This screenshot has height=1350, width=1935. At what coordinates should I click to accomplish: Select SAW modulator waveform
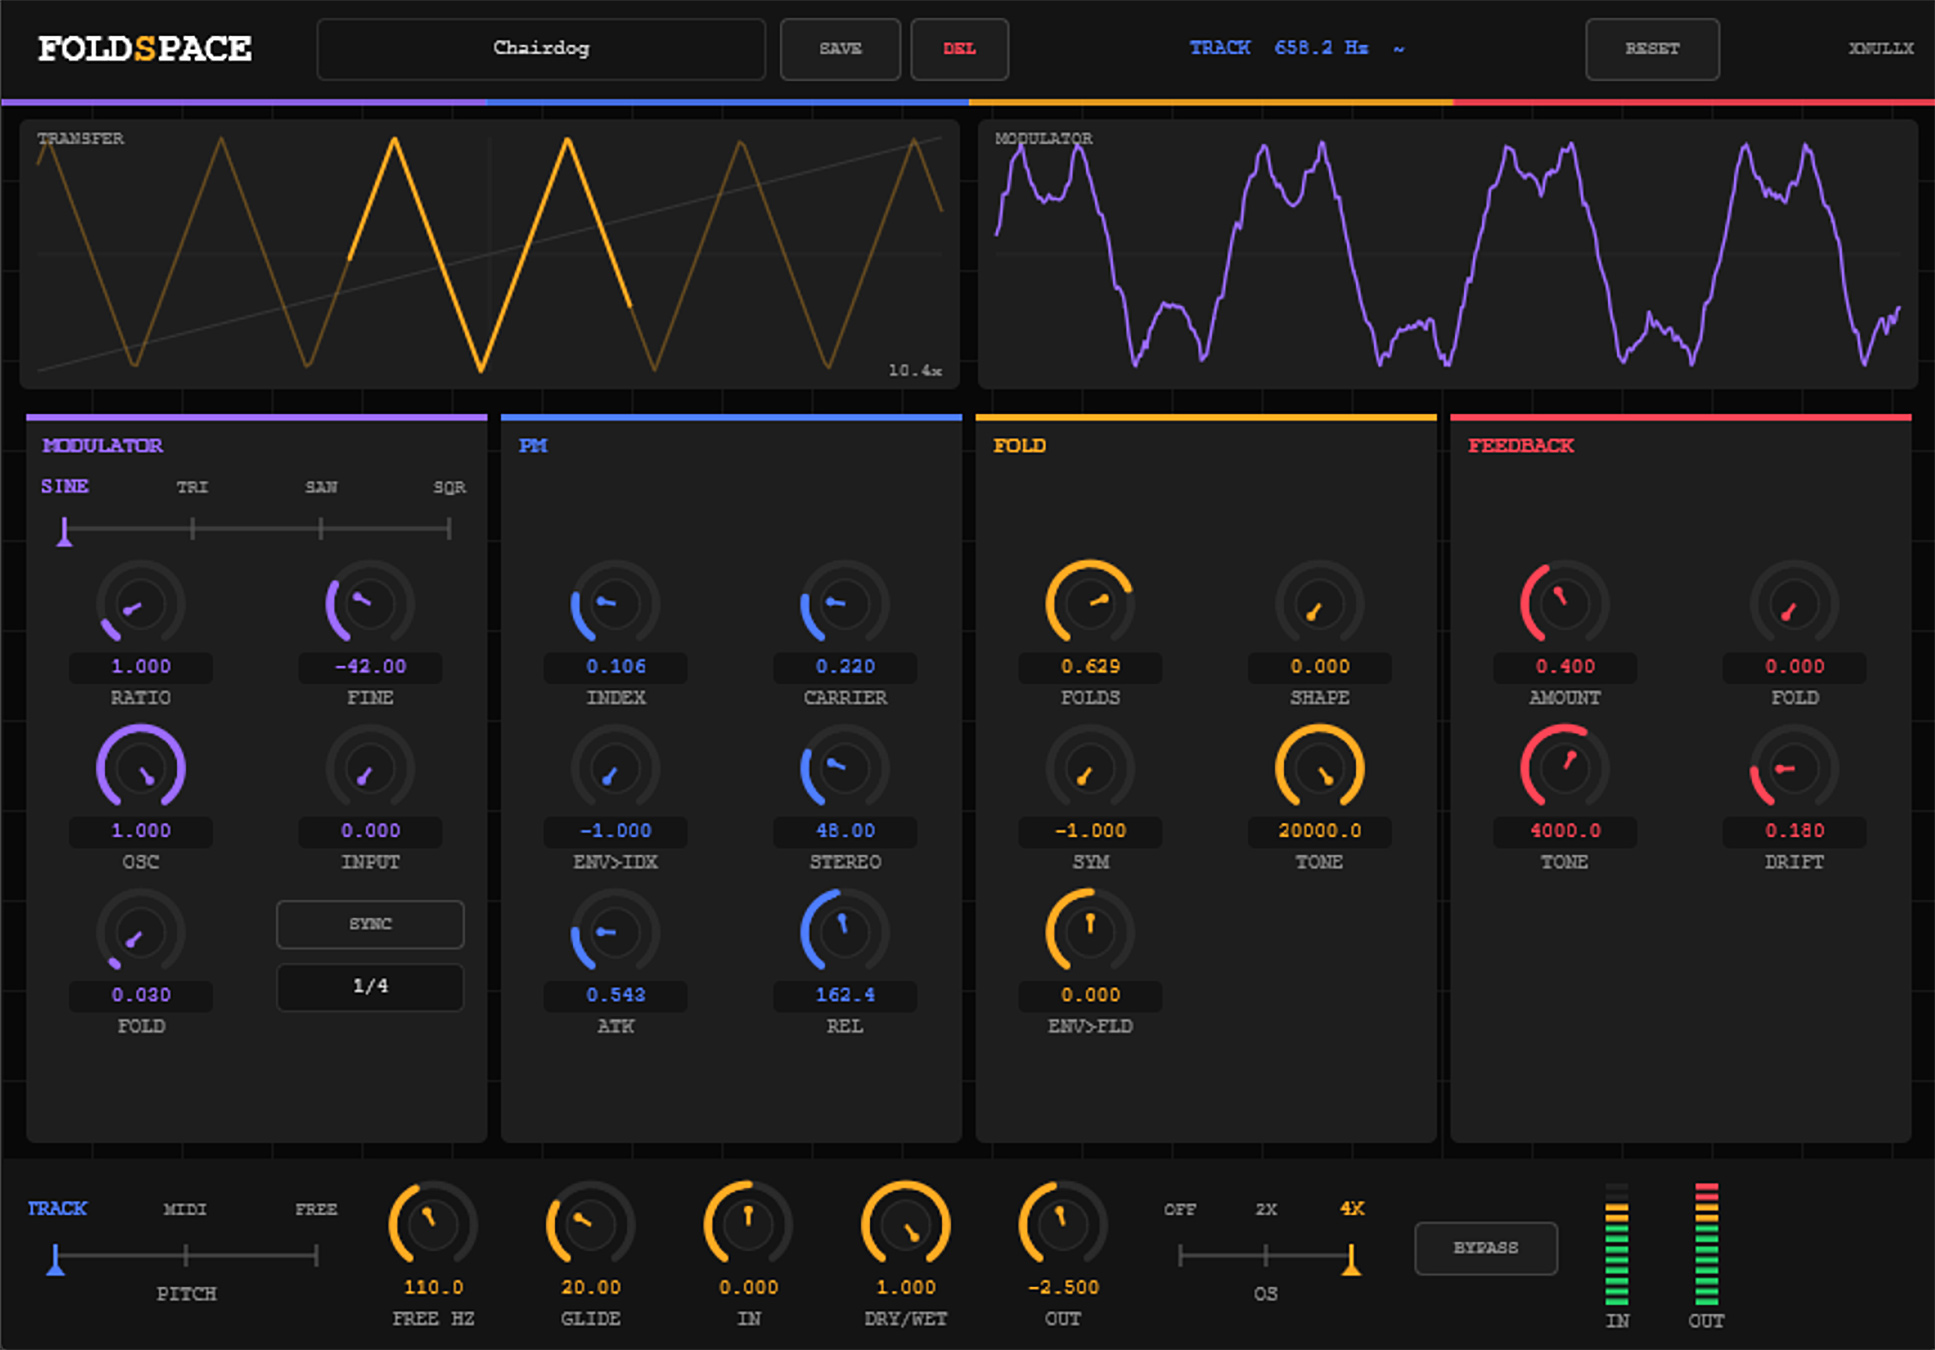321,487
